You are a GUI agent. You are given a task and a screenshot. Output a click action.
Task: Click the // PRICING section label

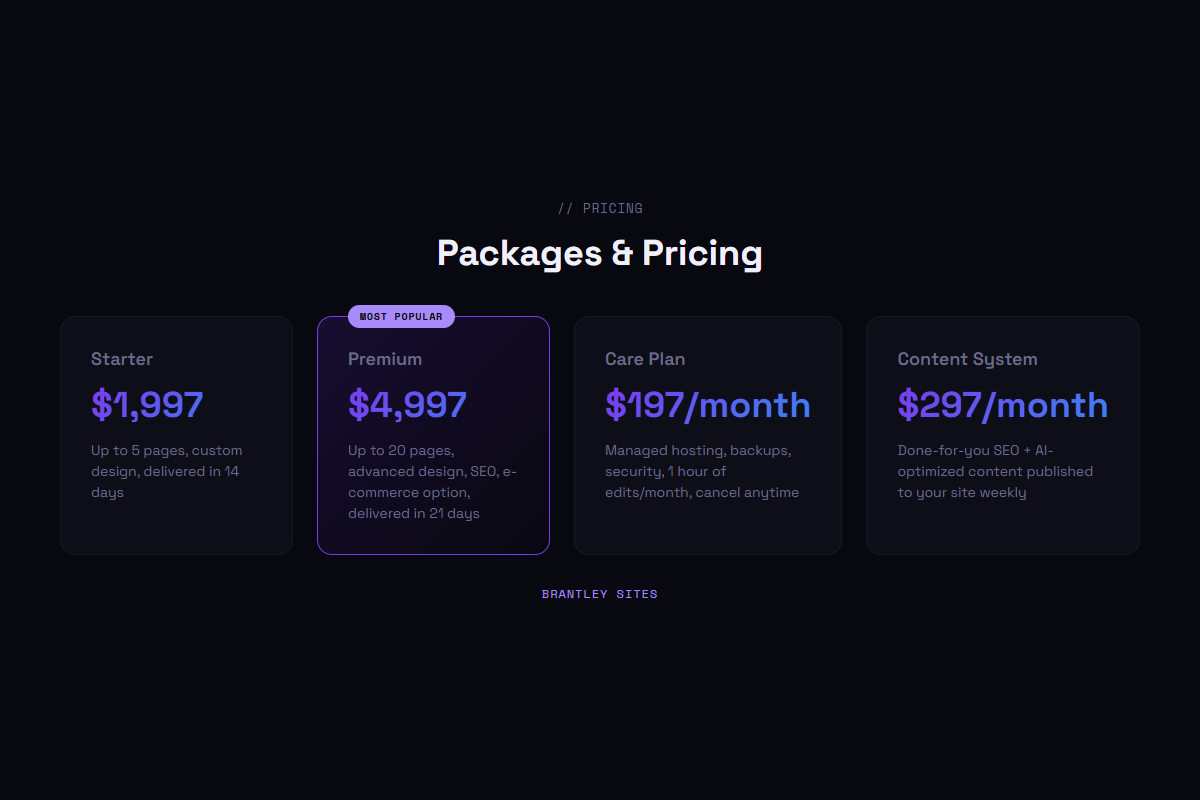pos(599,208)
